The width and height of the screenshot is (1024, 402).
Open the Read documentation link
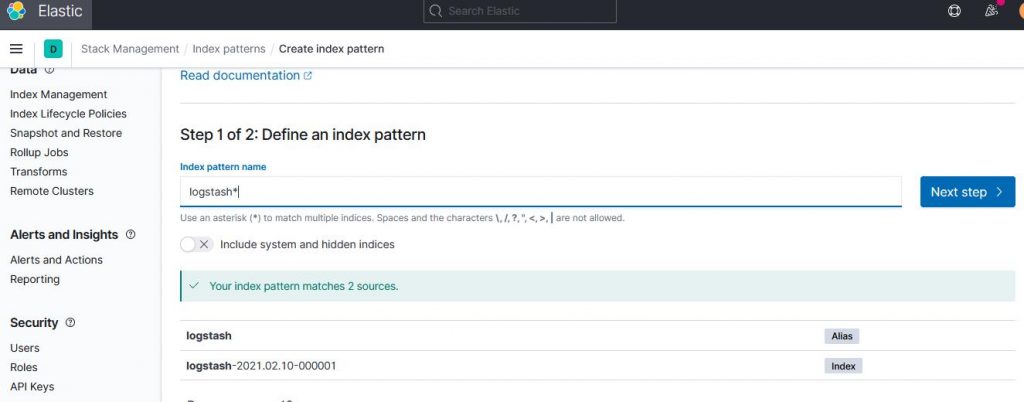(x=246, y=76)
